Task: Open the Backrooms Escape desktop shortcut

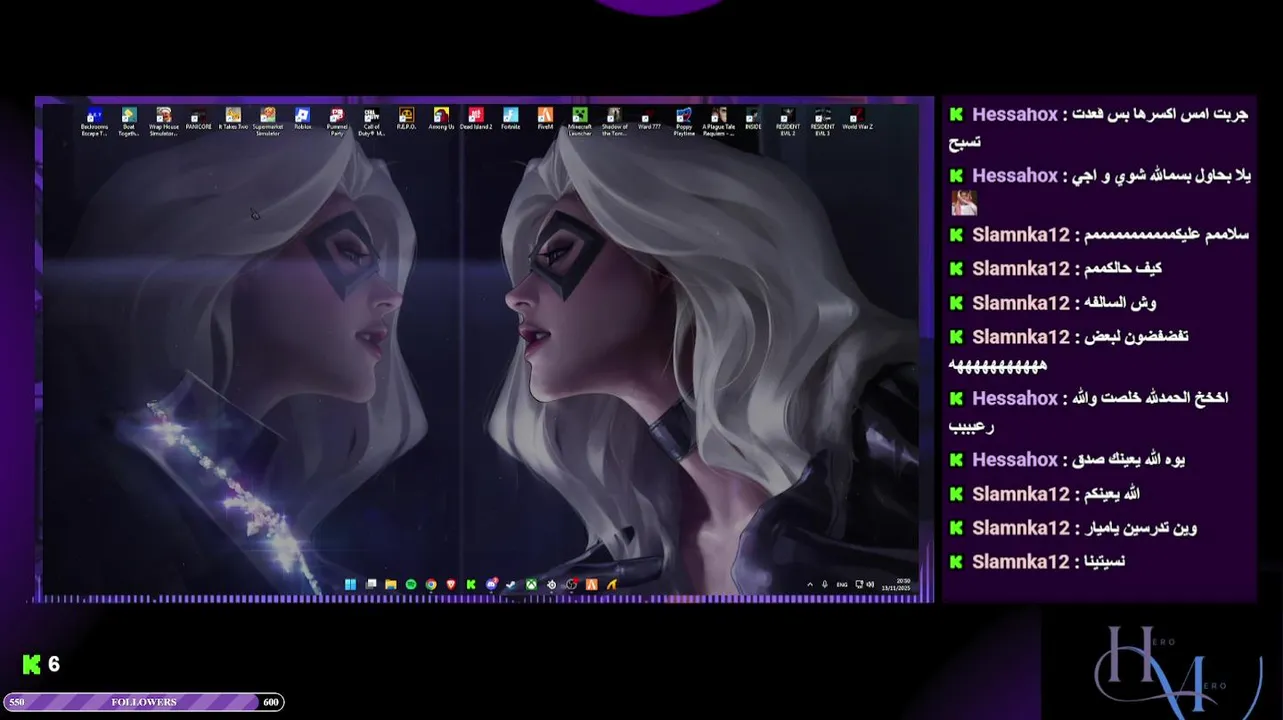Action: 94,121
